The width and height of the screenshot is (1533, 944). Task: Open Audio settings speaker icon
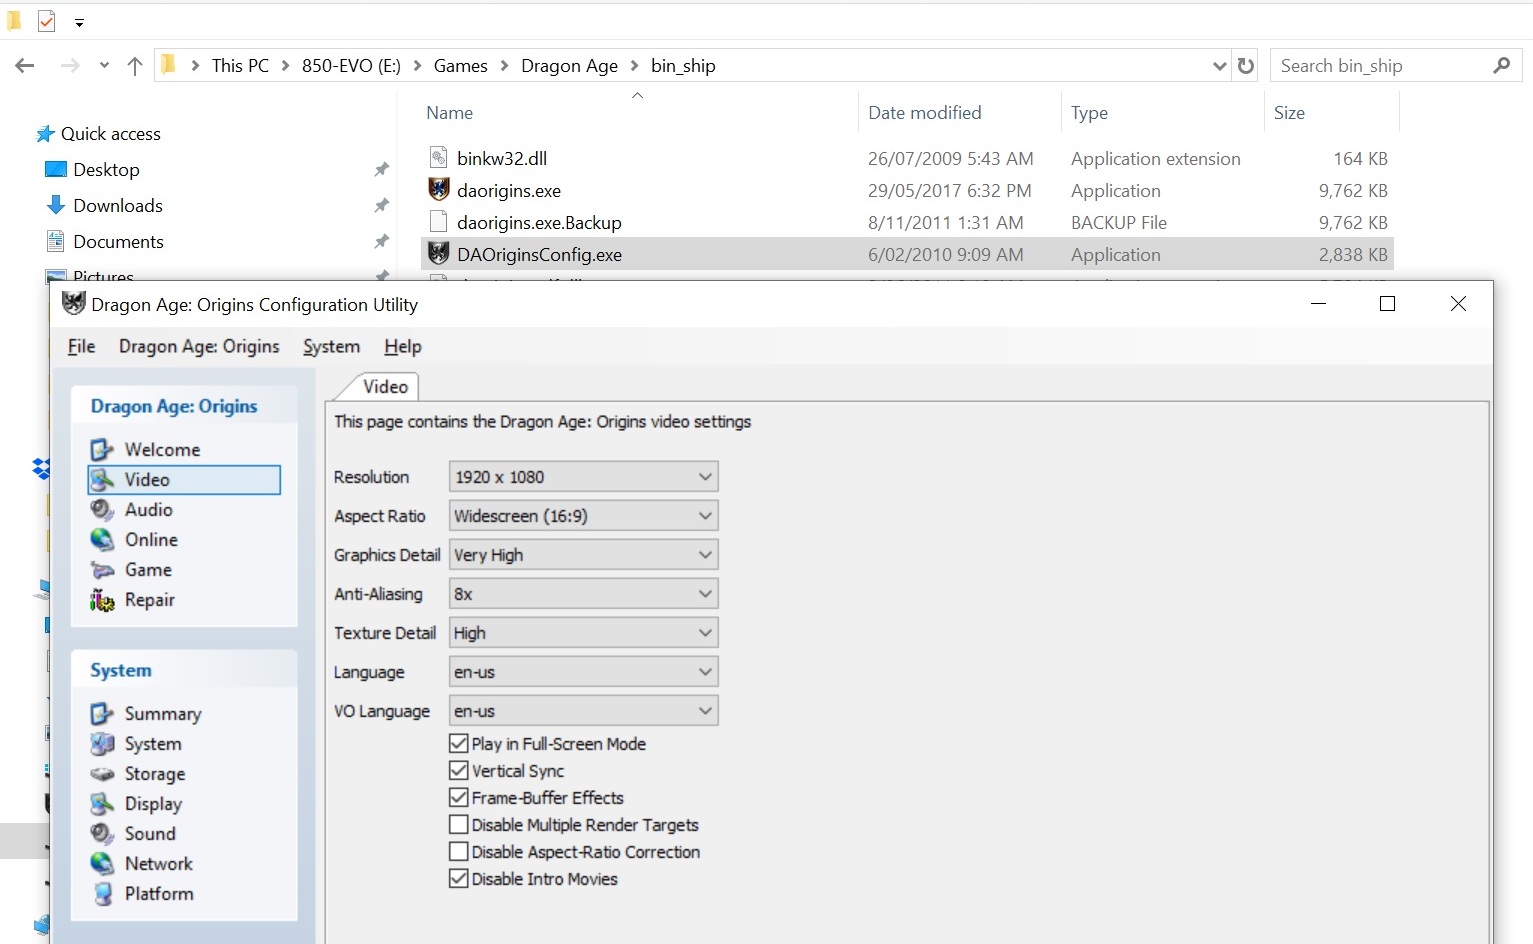tap(102, 510)
